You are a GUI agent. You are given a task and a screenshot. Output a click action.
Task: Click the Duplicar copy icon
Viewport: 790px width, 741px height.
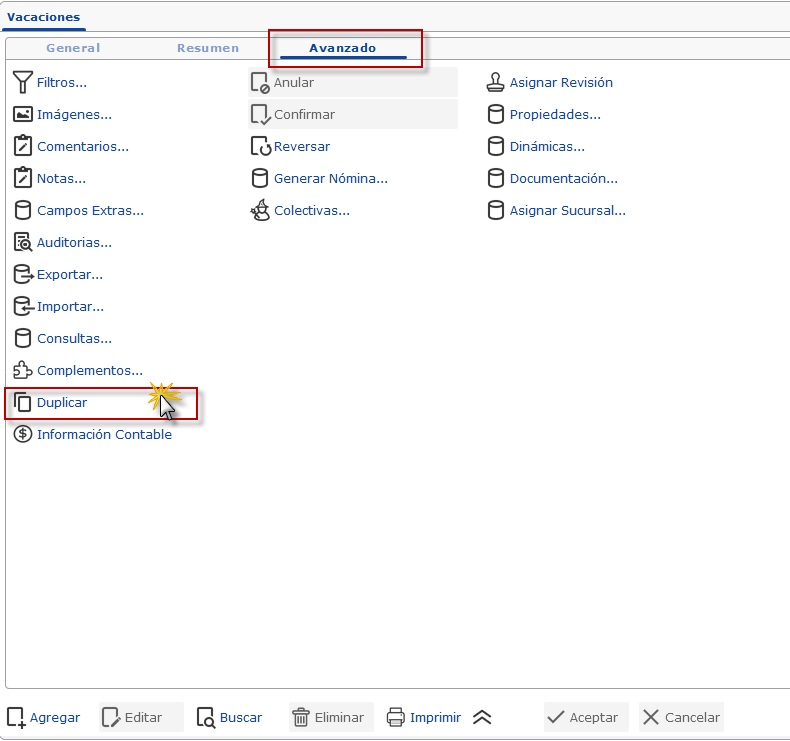(23, 402)
